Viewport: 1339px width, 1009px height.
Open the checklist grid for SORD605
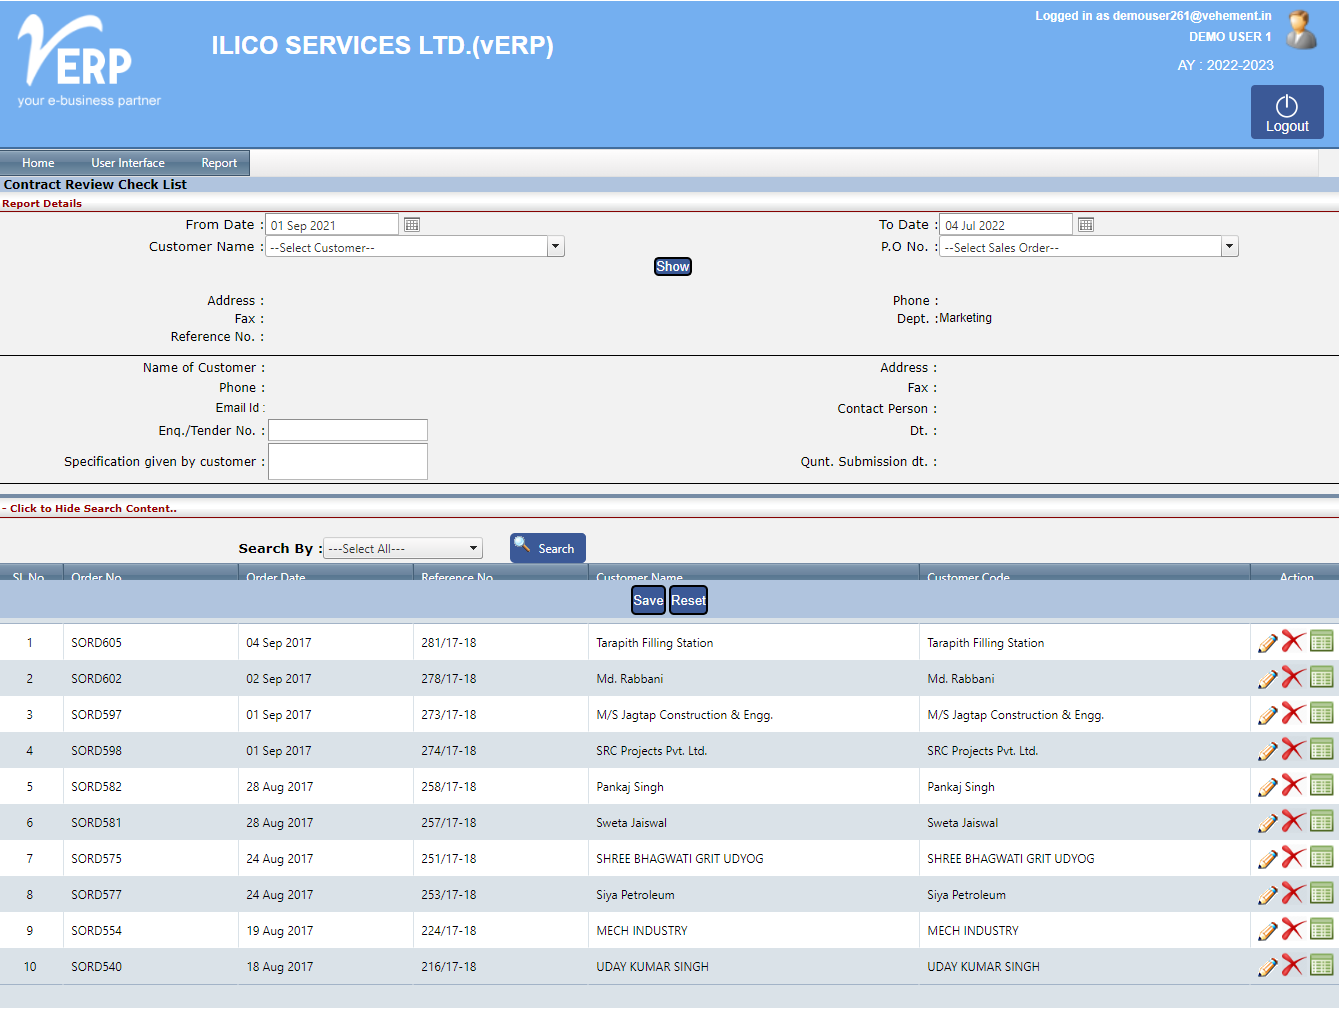click(x=1322, y=641)
